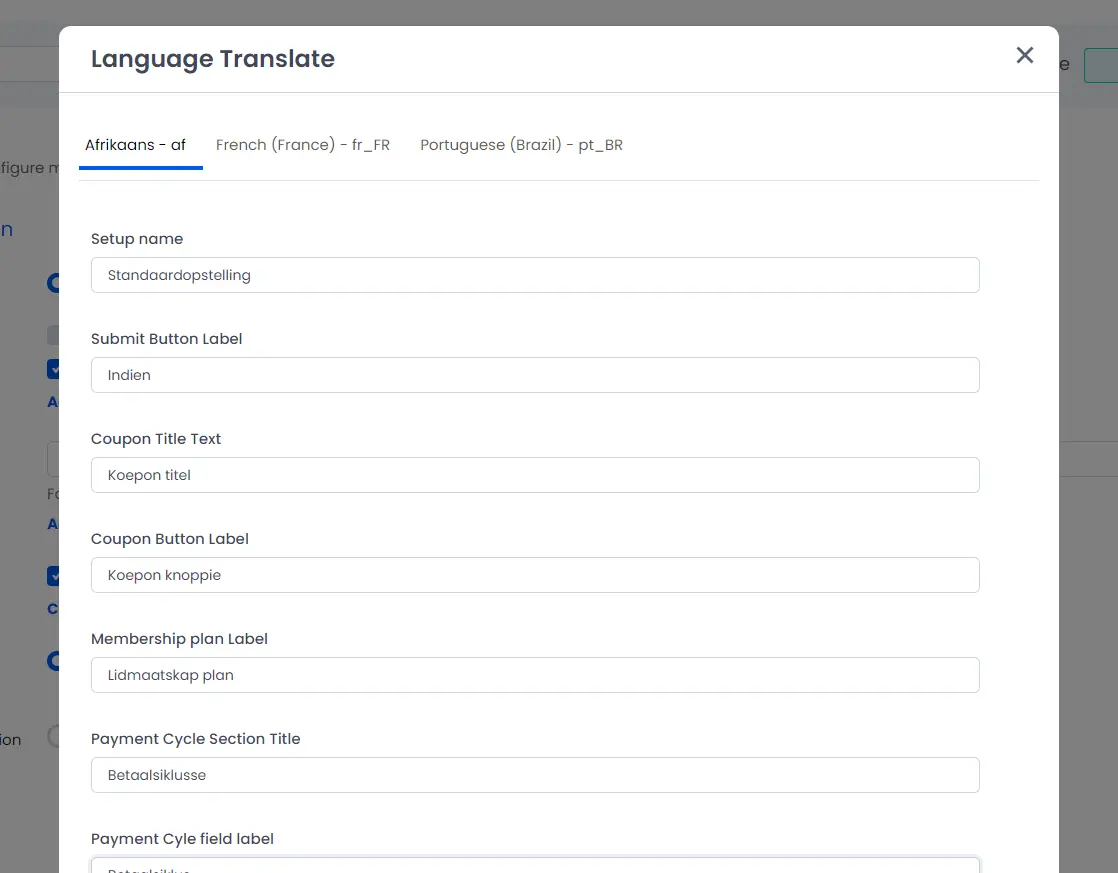The width and height of the screenshot is (1118, 873).
Task: Click the Setup name input field
Action: coord(535,275)
